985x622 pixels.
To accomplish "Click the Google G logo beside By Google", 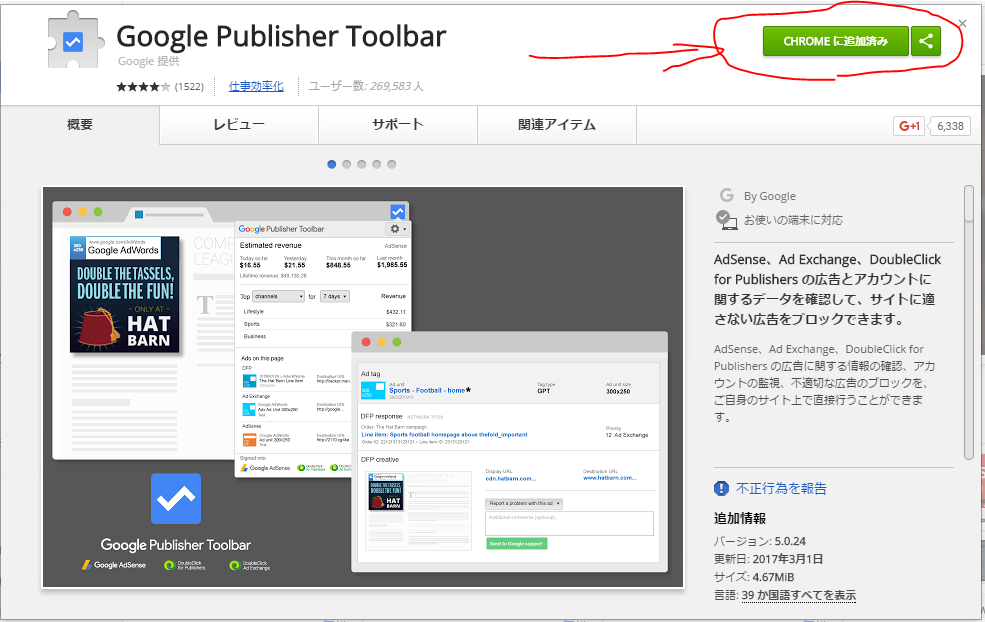I will tap(727, 195).
